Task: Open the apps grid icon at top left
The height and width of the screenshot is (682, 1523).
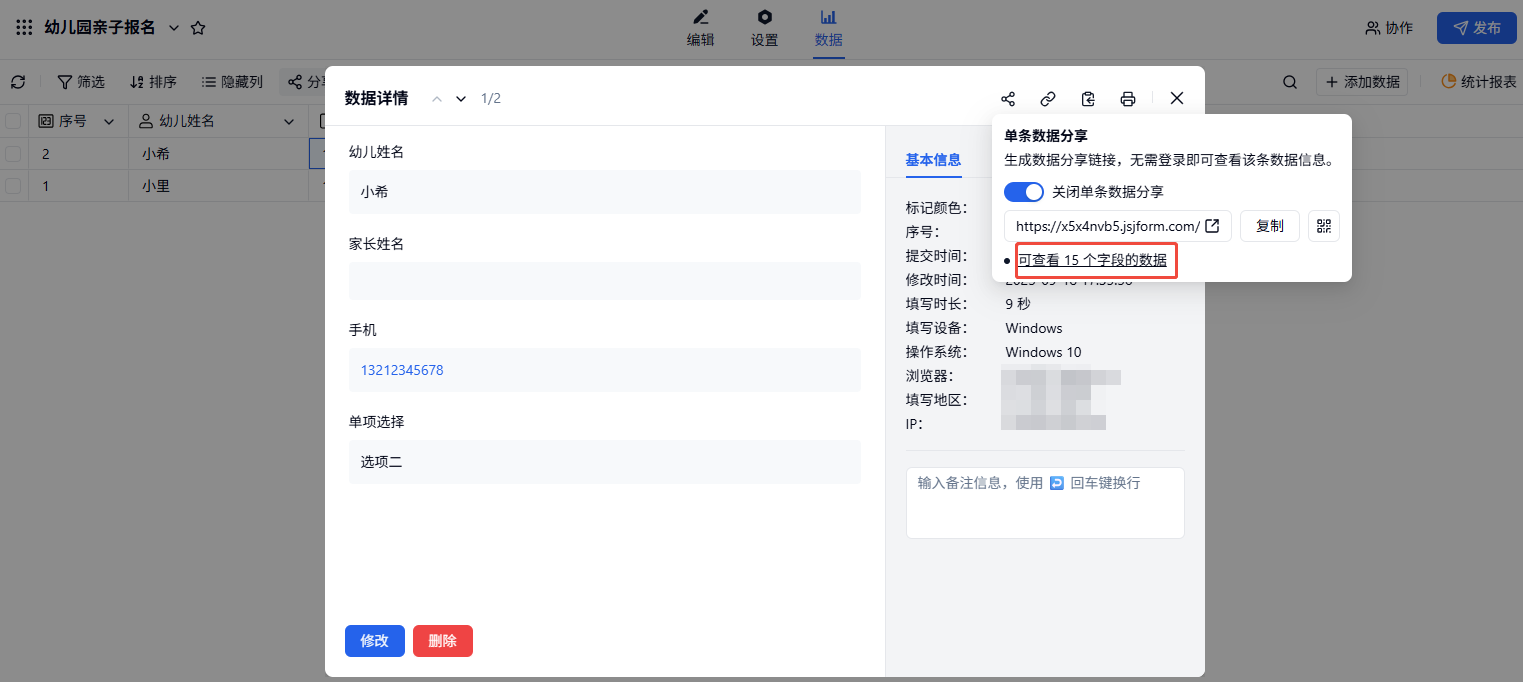Action: [24, 28]
